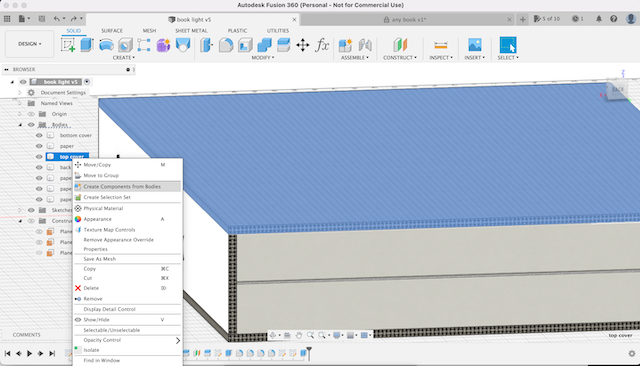Image resolution: width=640 pixels, height=366 pixels.
Task: Expand the Document Settings node
Action: point(20,93)
